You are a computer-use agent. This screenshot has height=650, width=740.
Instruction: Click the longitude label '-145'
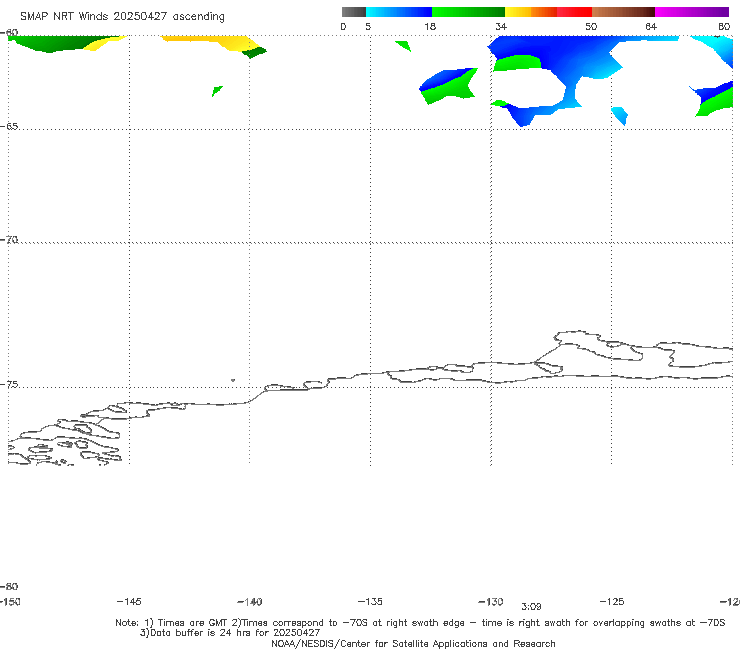pyautogui.click(x=129, y=601)
